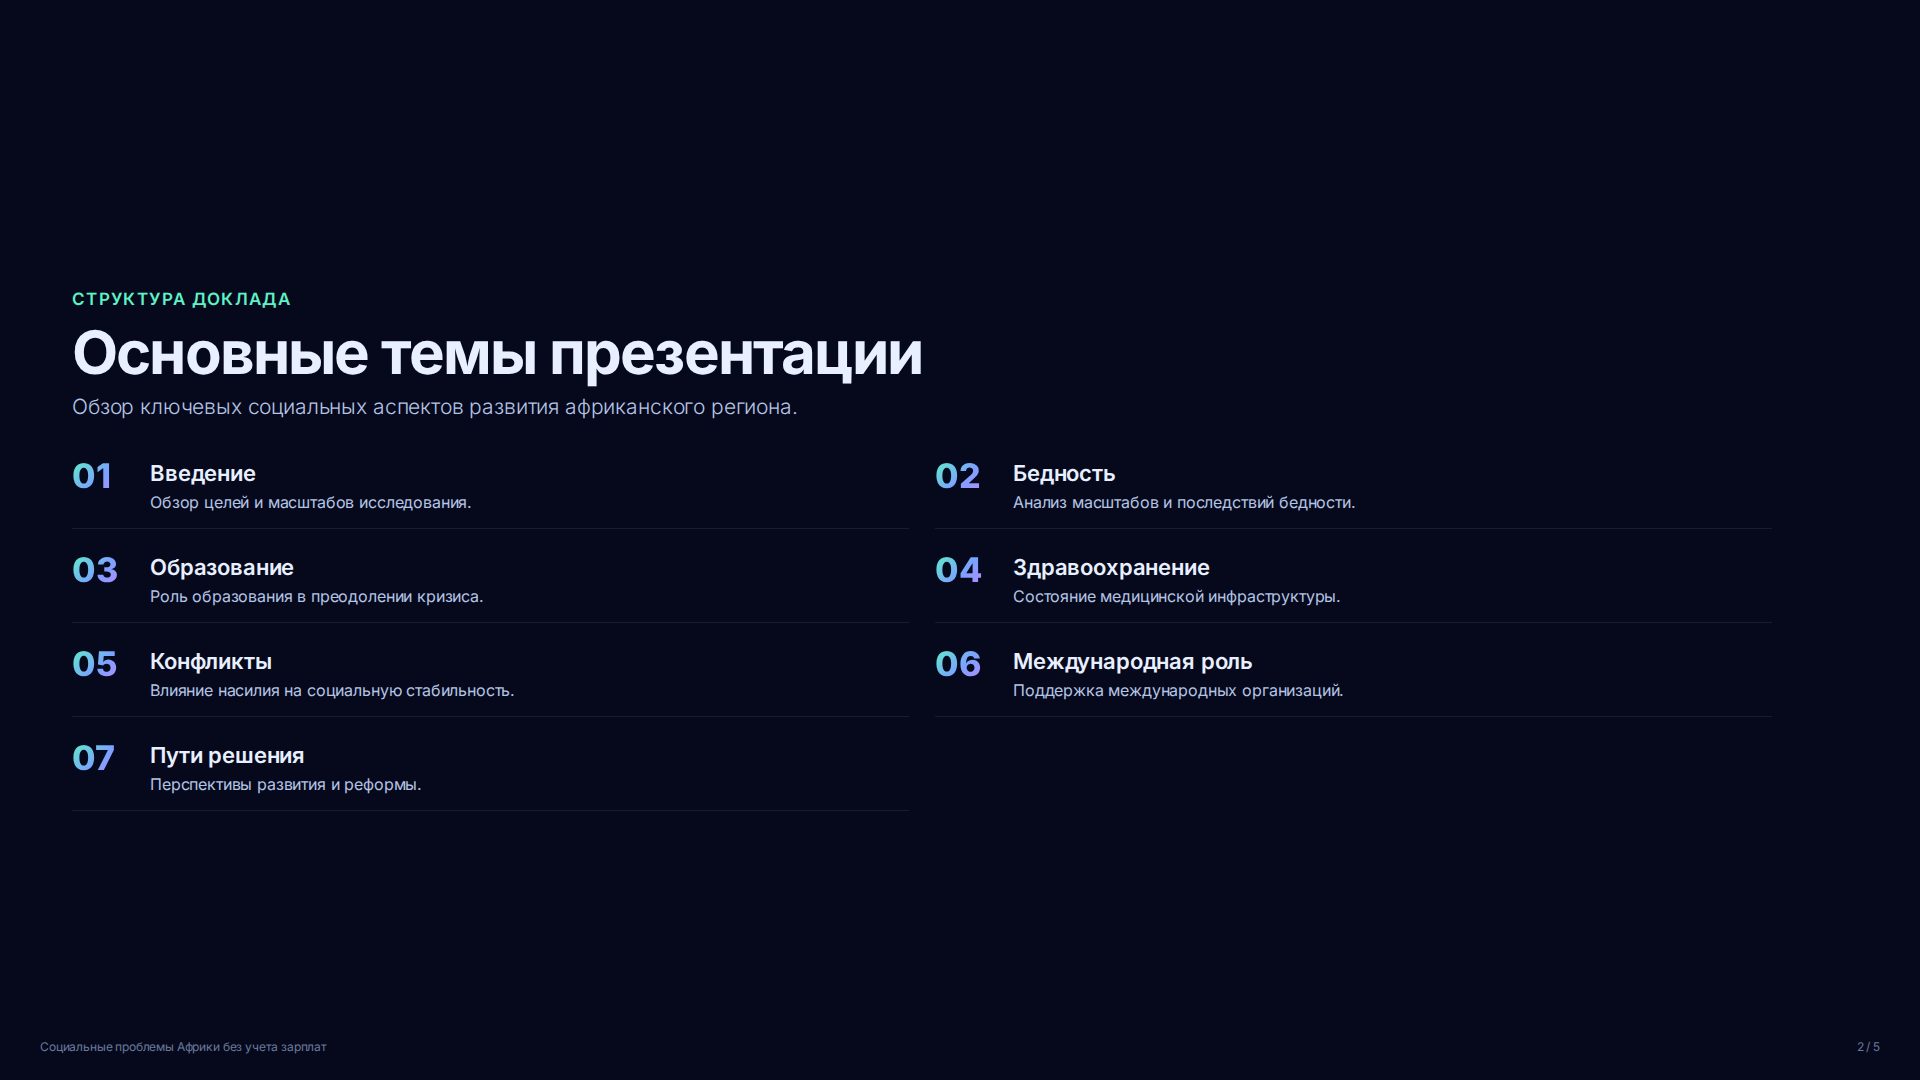
Task: Click the heading 'Основные темы презентации'
Action: (x=497, y=354)
